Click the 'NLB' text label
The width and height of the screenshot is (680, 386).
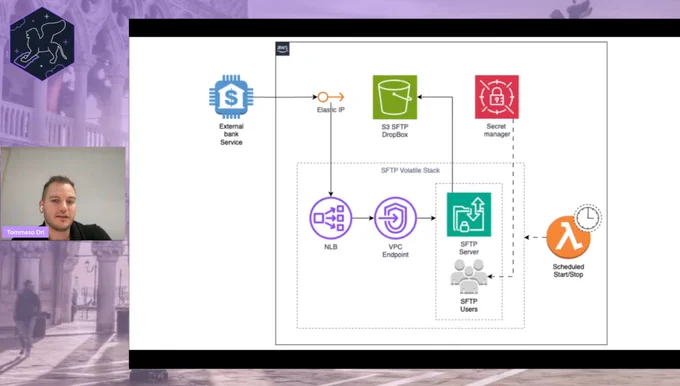(330, 247)
